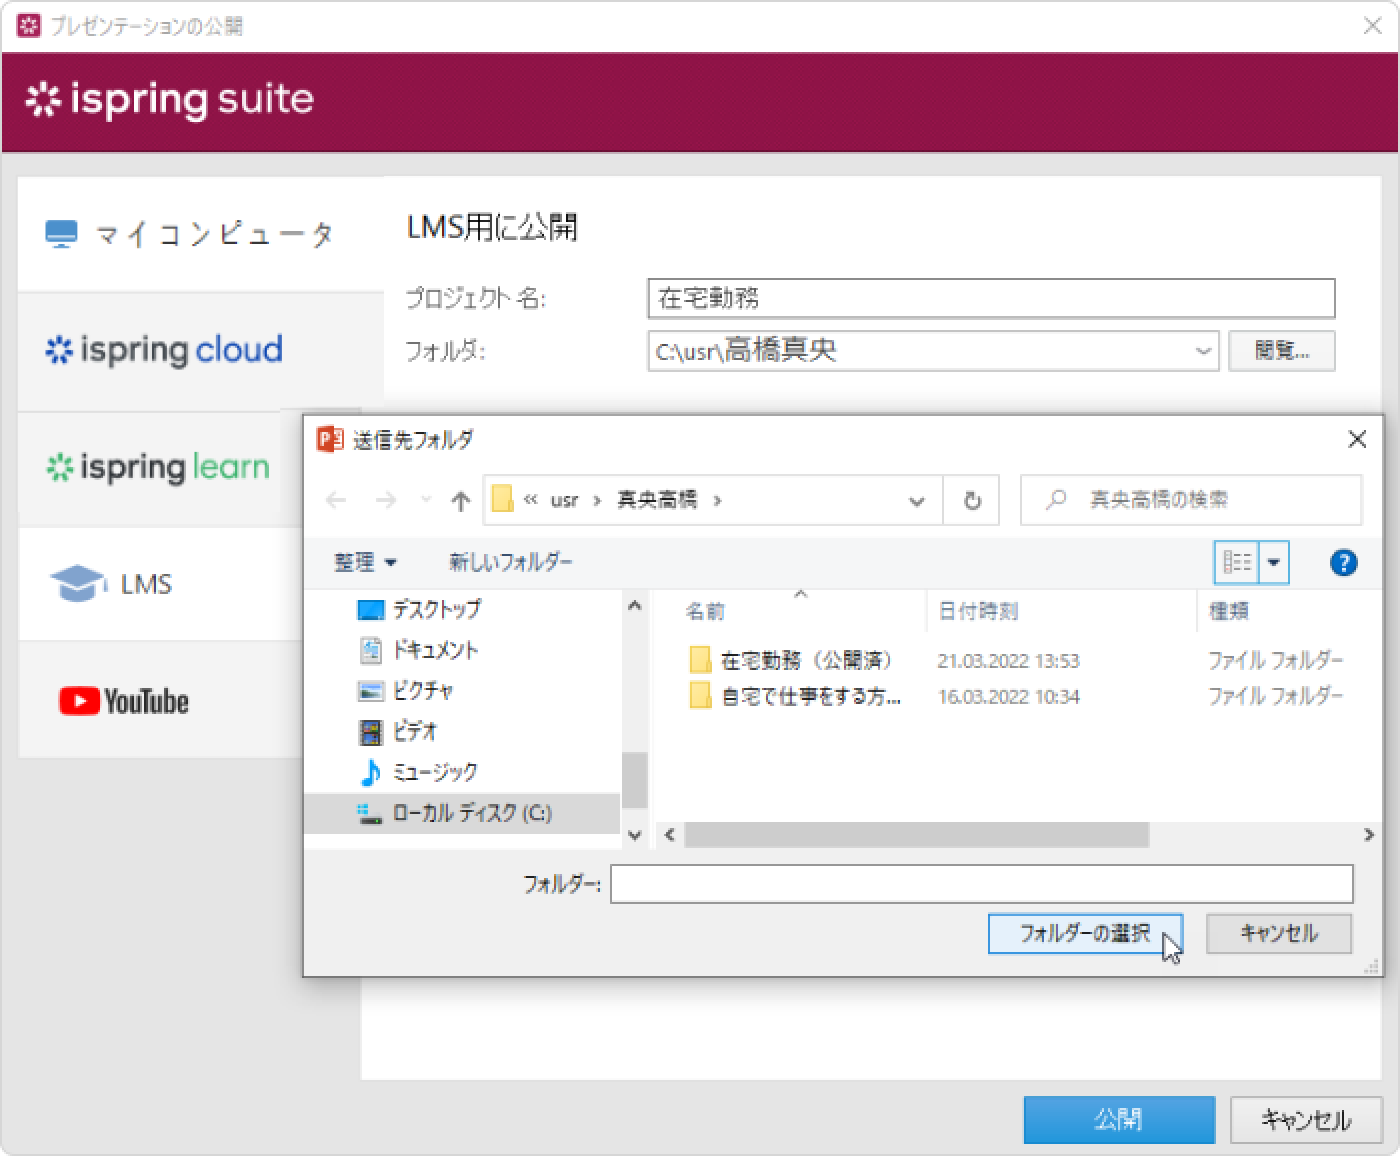The width and height of the screenshot is (1400, 1156).
Task: Select Pictures in navigation pane
Action: pyautogui.click(x=405, y=690)
